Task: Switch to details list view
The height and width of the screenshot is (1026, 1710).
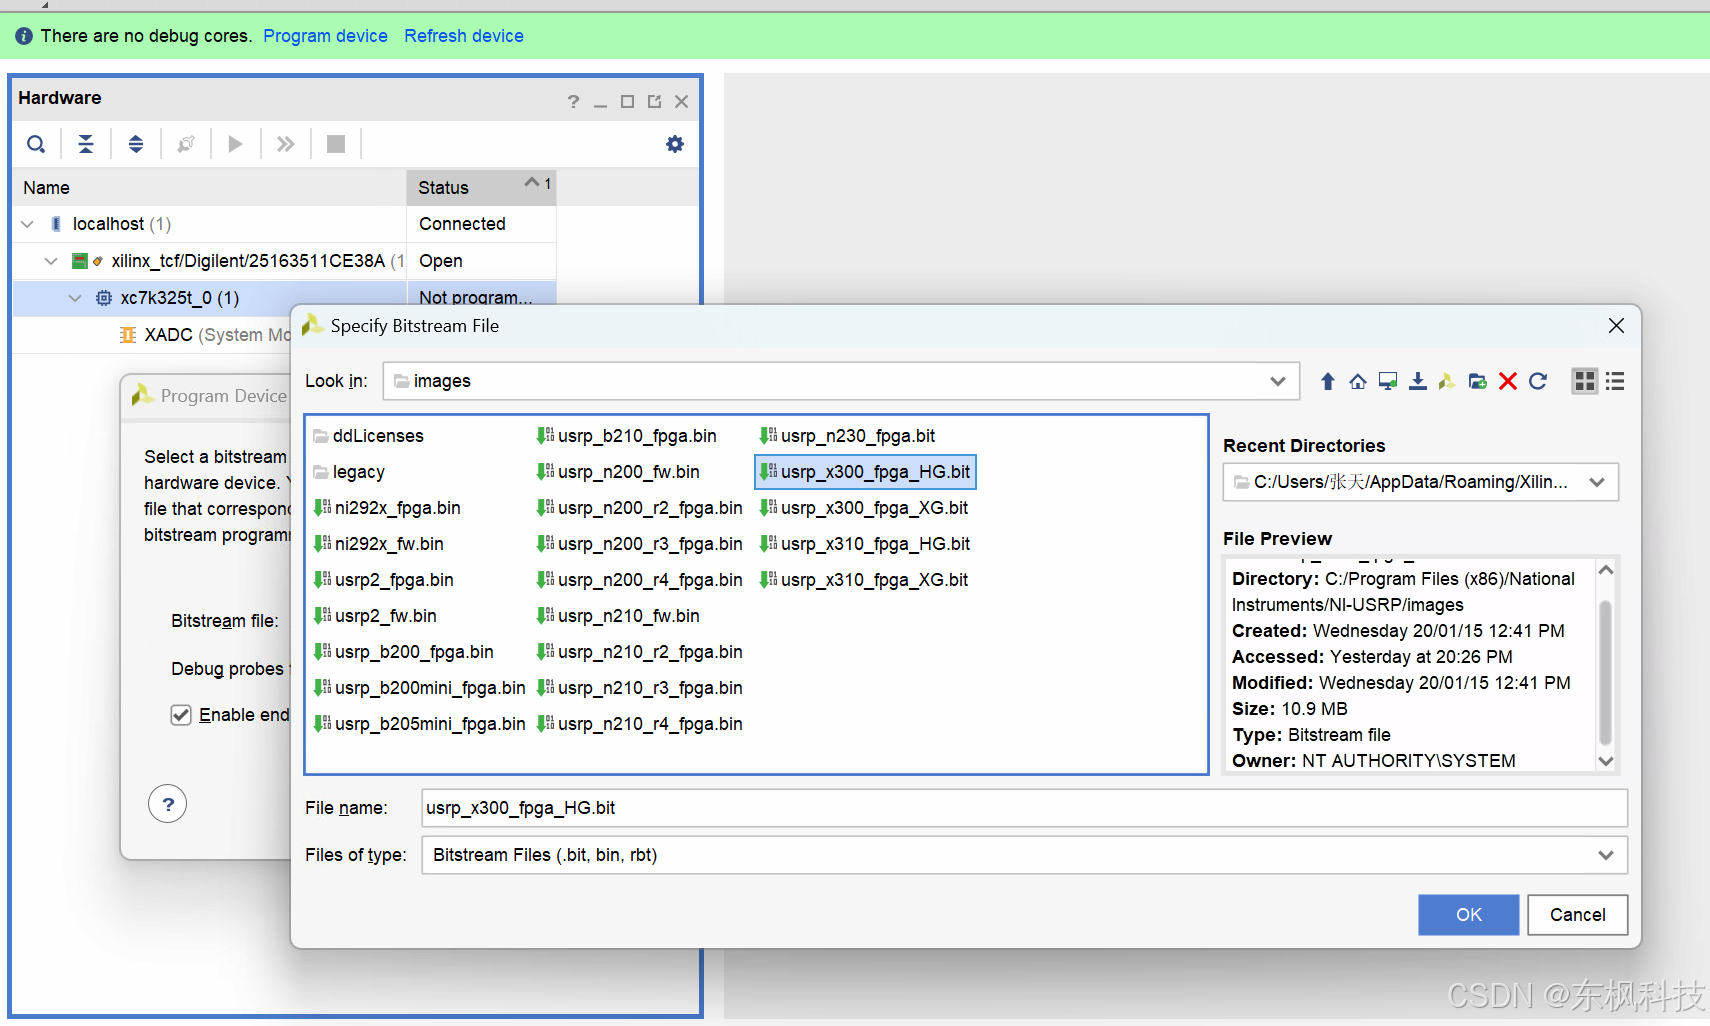Action: click(x=1615, y=381)
